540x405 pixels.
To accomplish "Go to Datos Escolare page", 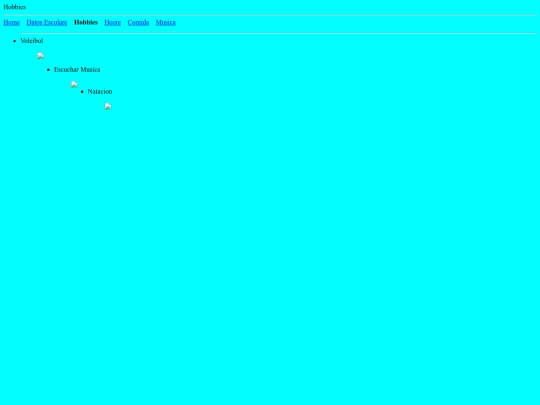I will 47,22.
